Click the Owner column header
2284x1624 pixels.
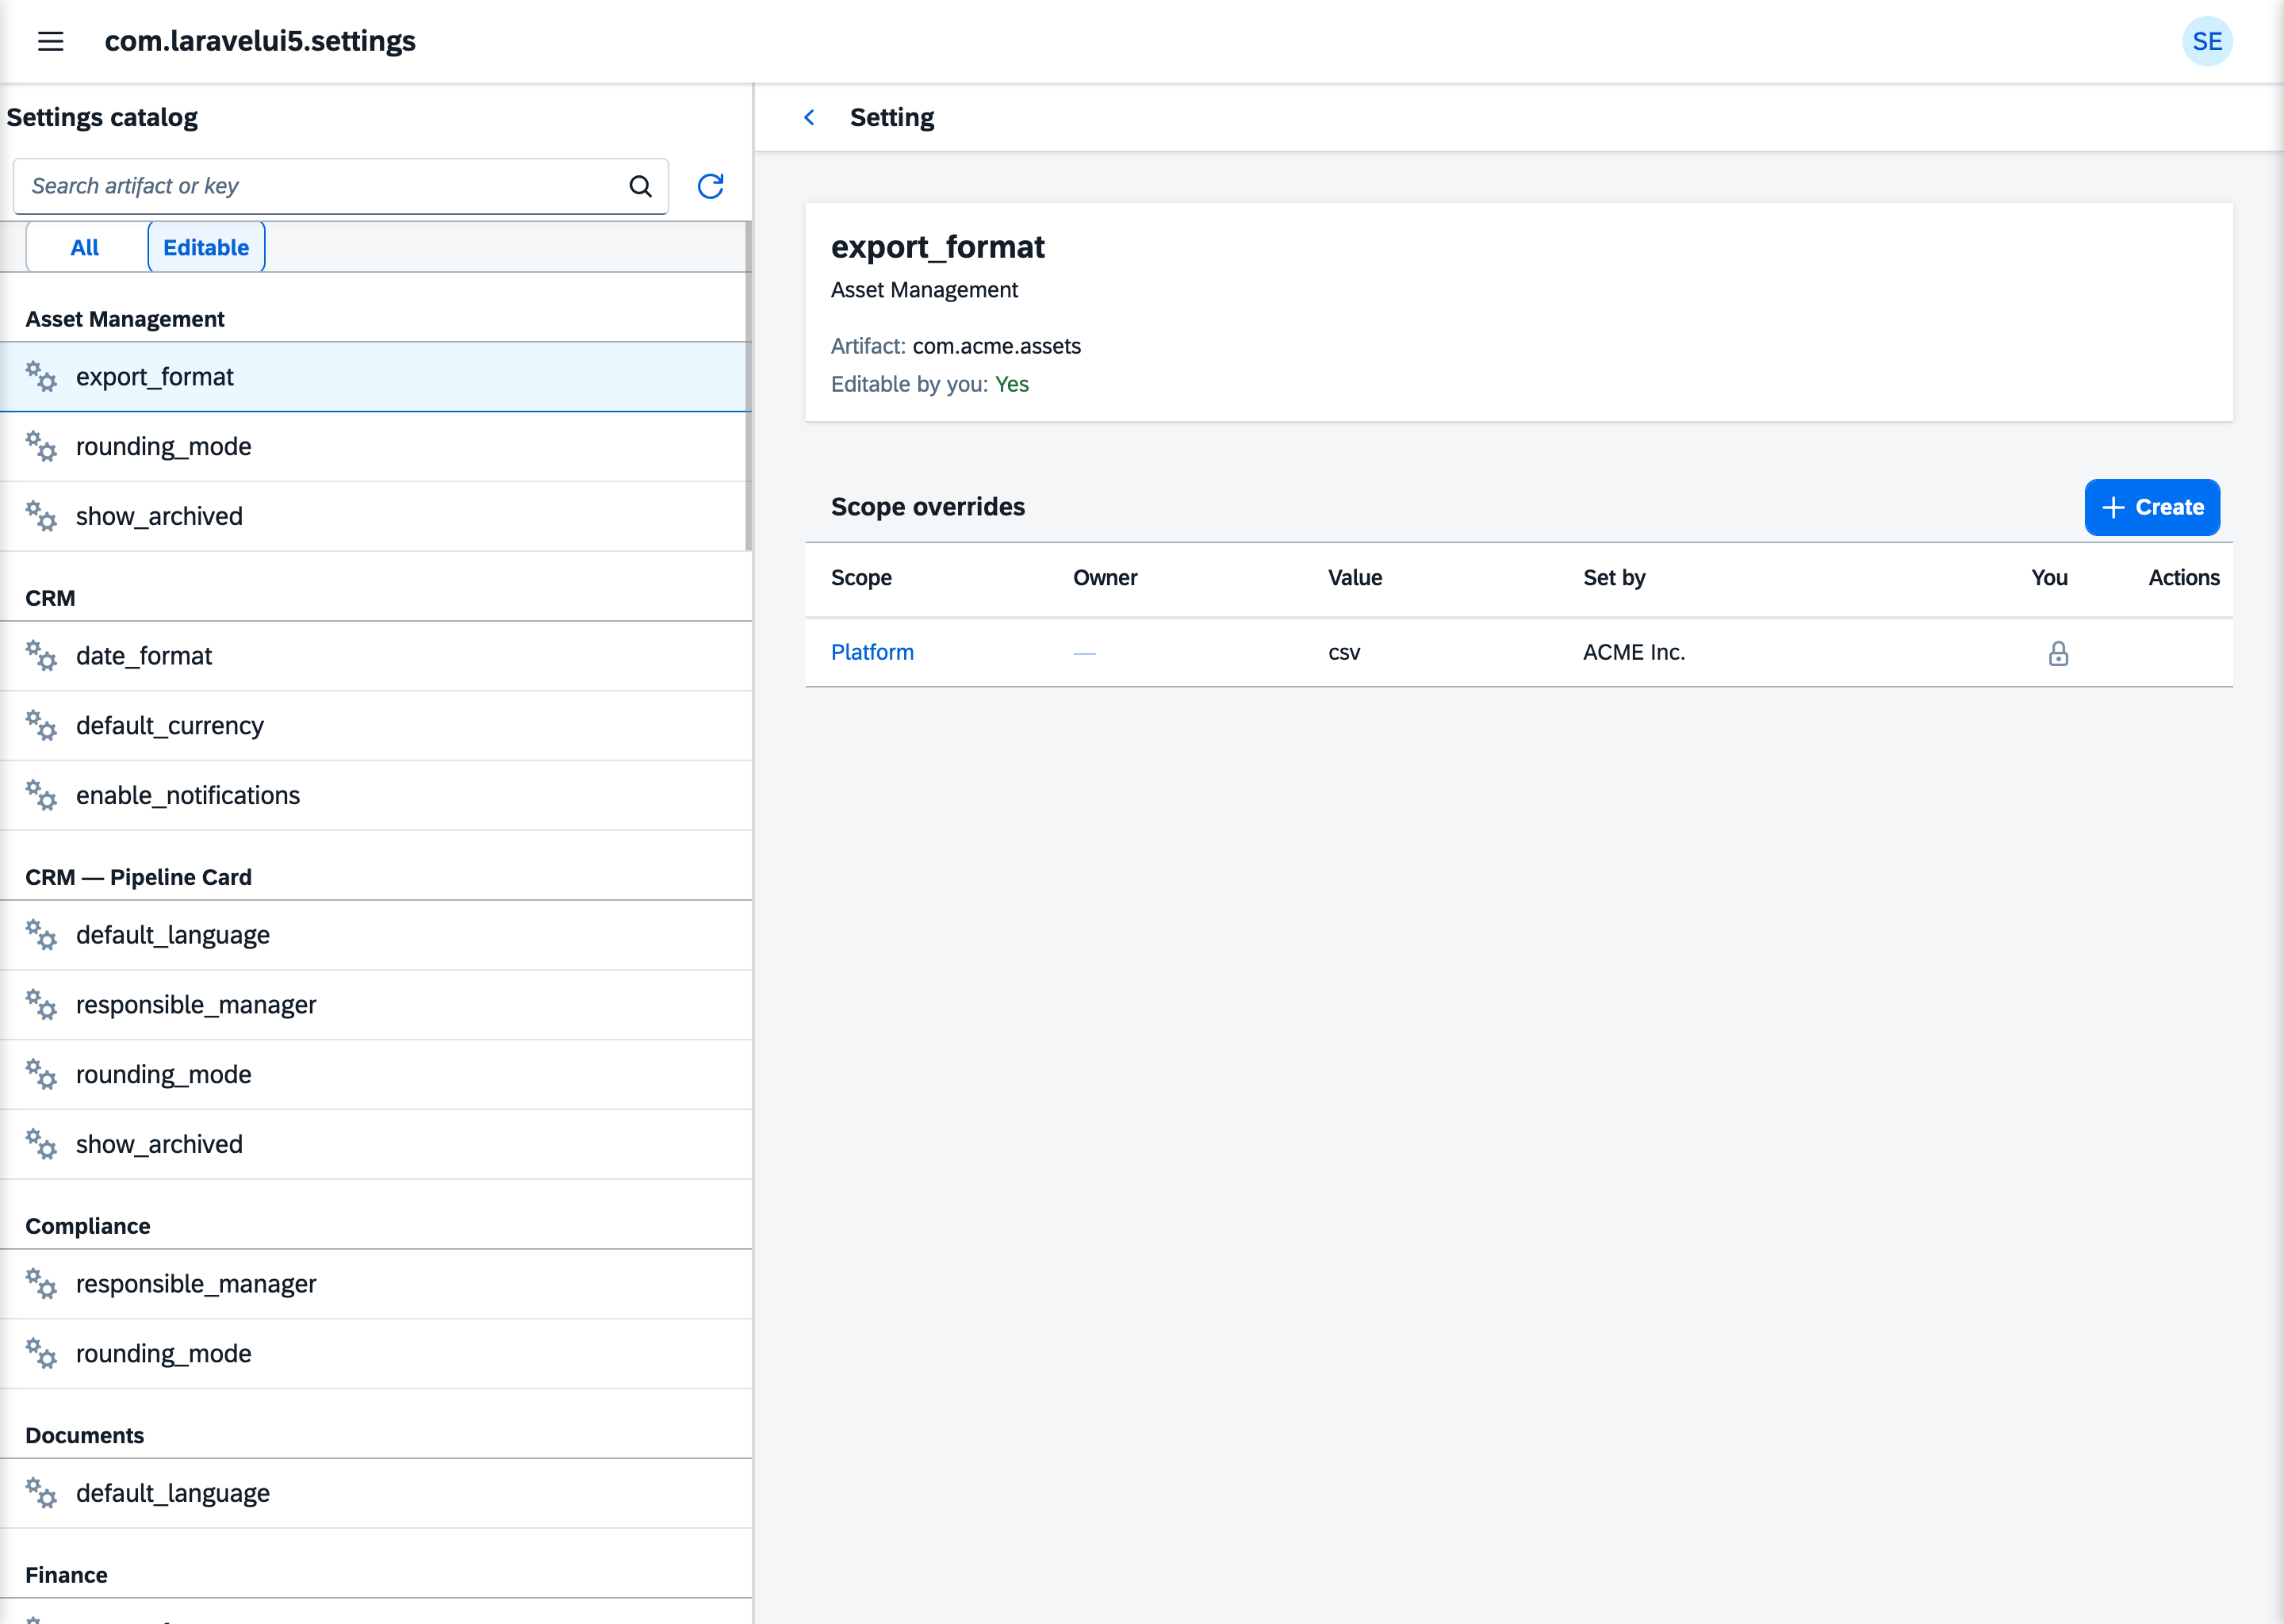[x=1105, y=578]
